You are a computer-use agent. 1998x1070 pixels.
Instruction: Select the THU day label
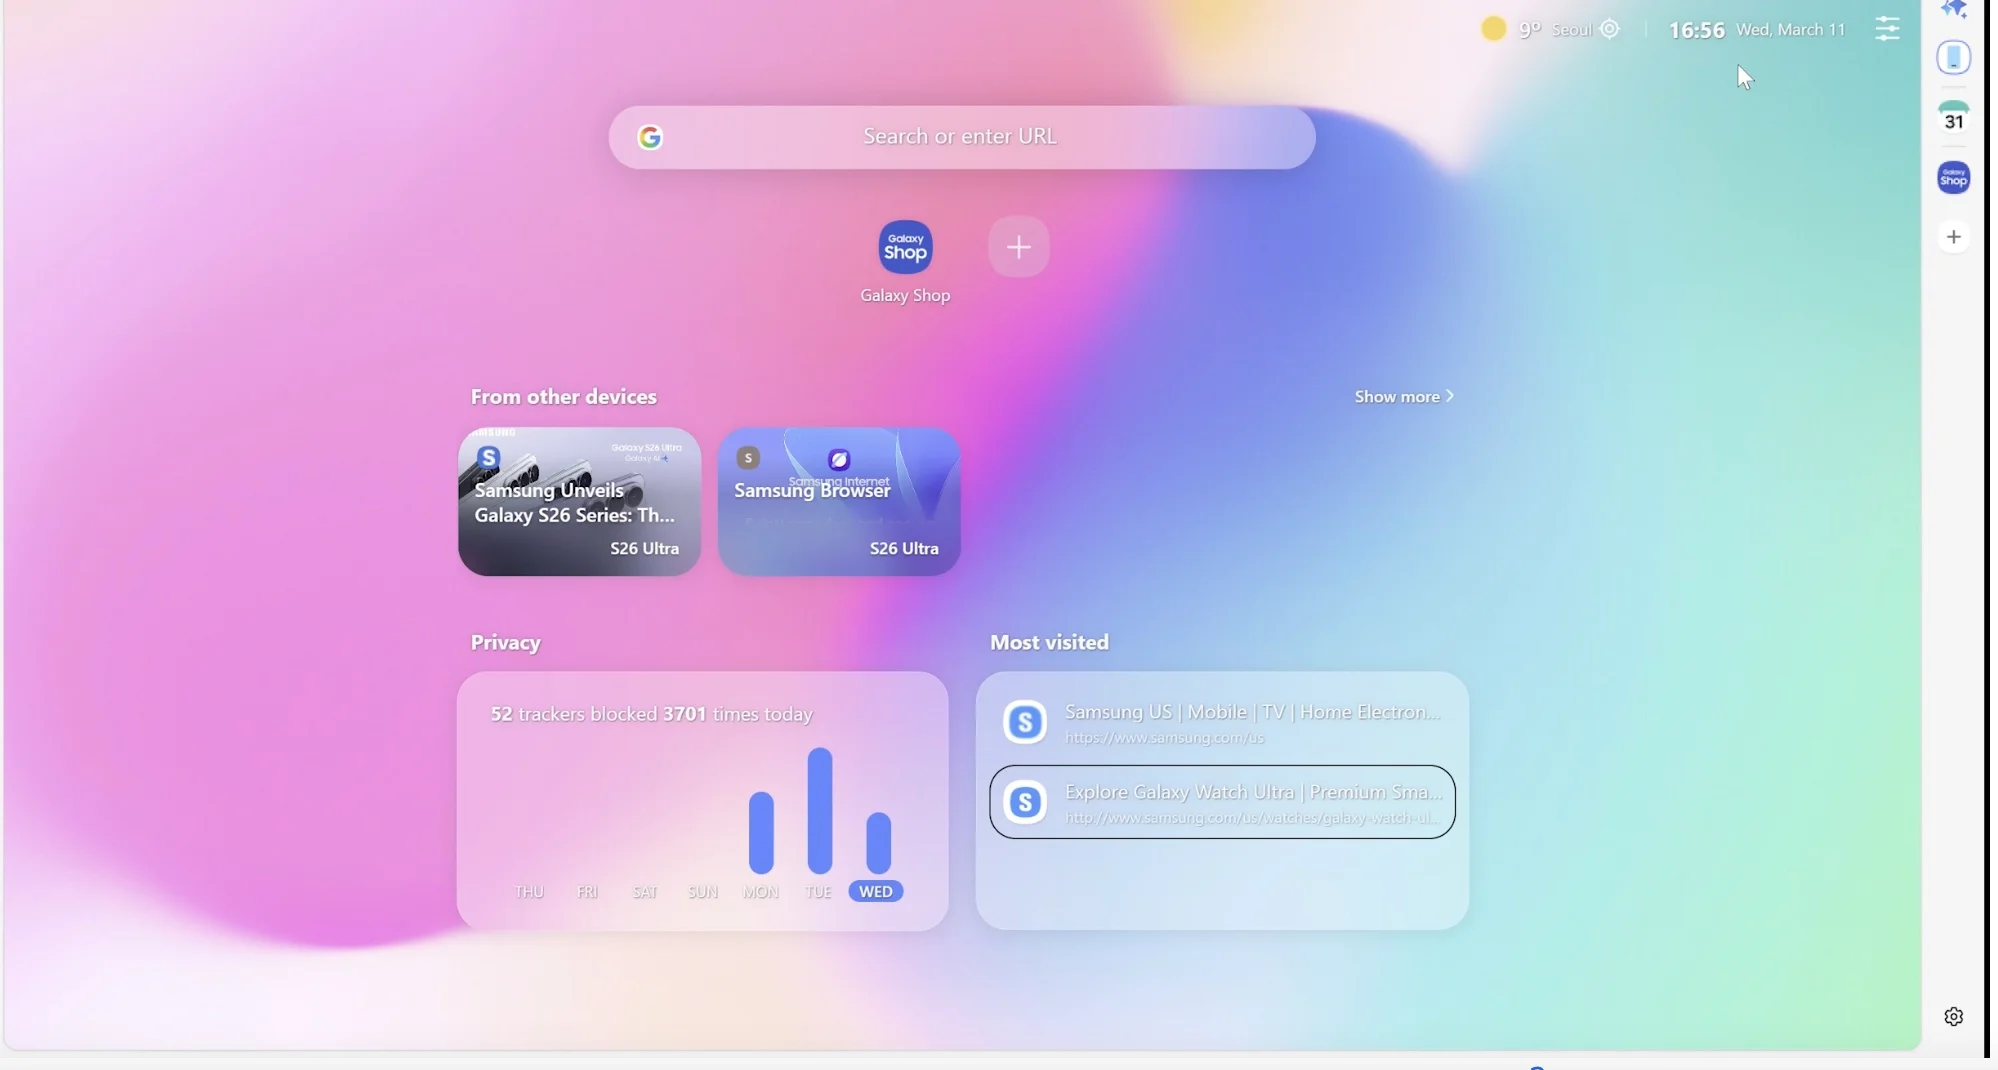tap(529, 891)
